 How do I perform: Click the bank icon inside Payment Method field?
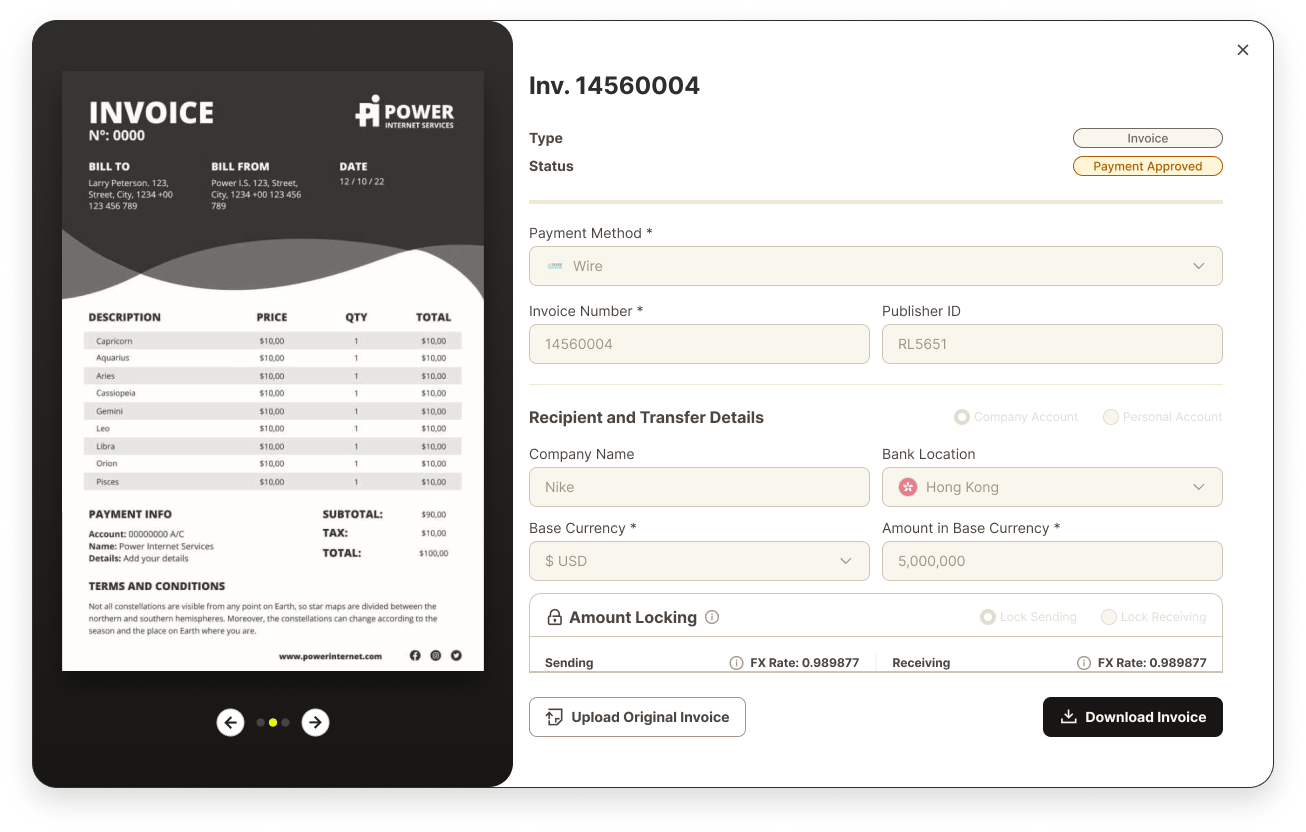(555, 266)
